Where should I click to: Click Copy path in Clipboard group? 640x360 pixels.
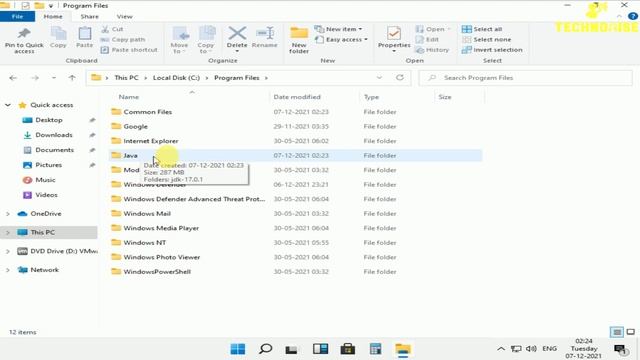click(123, 40)
